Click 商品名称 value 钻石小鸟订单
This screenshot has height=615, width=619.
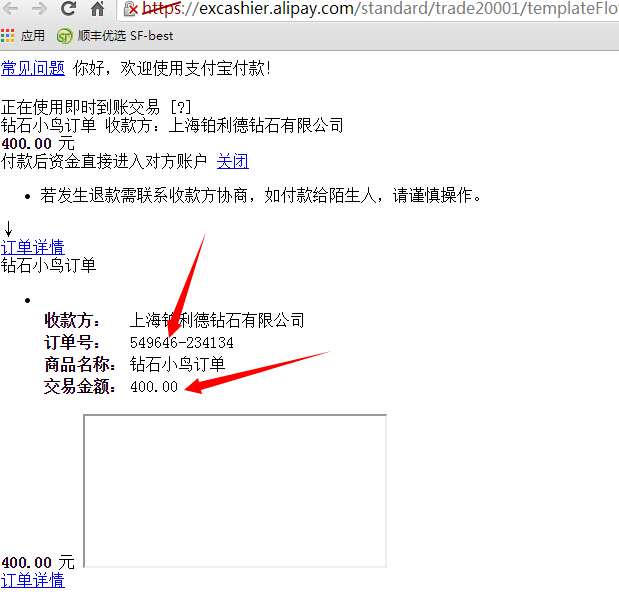[x=177, y=364]
